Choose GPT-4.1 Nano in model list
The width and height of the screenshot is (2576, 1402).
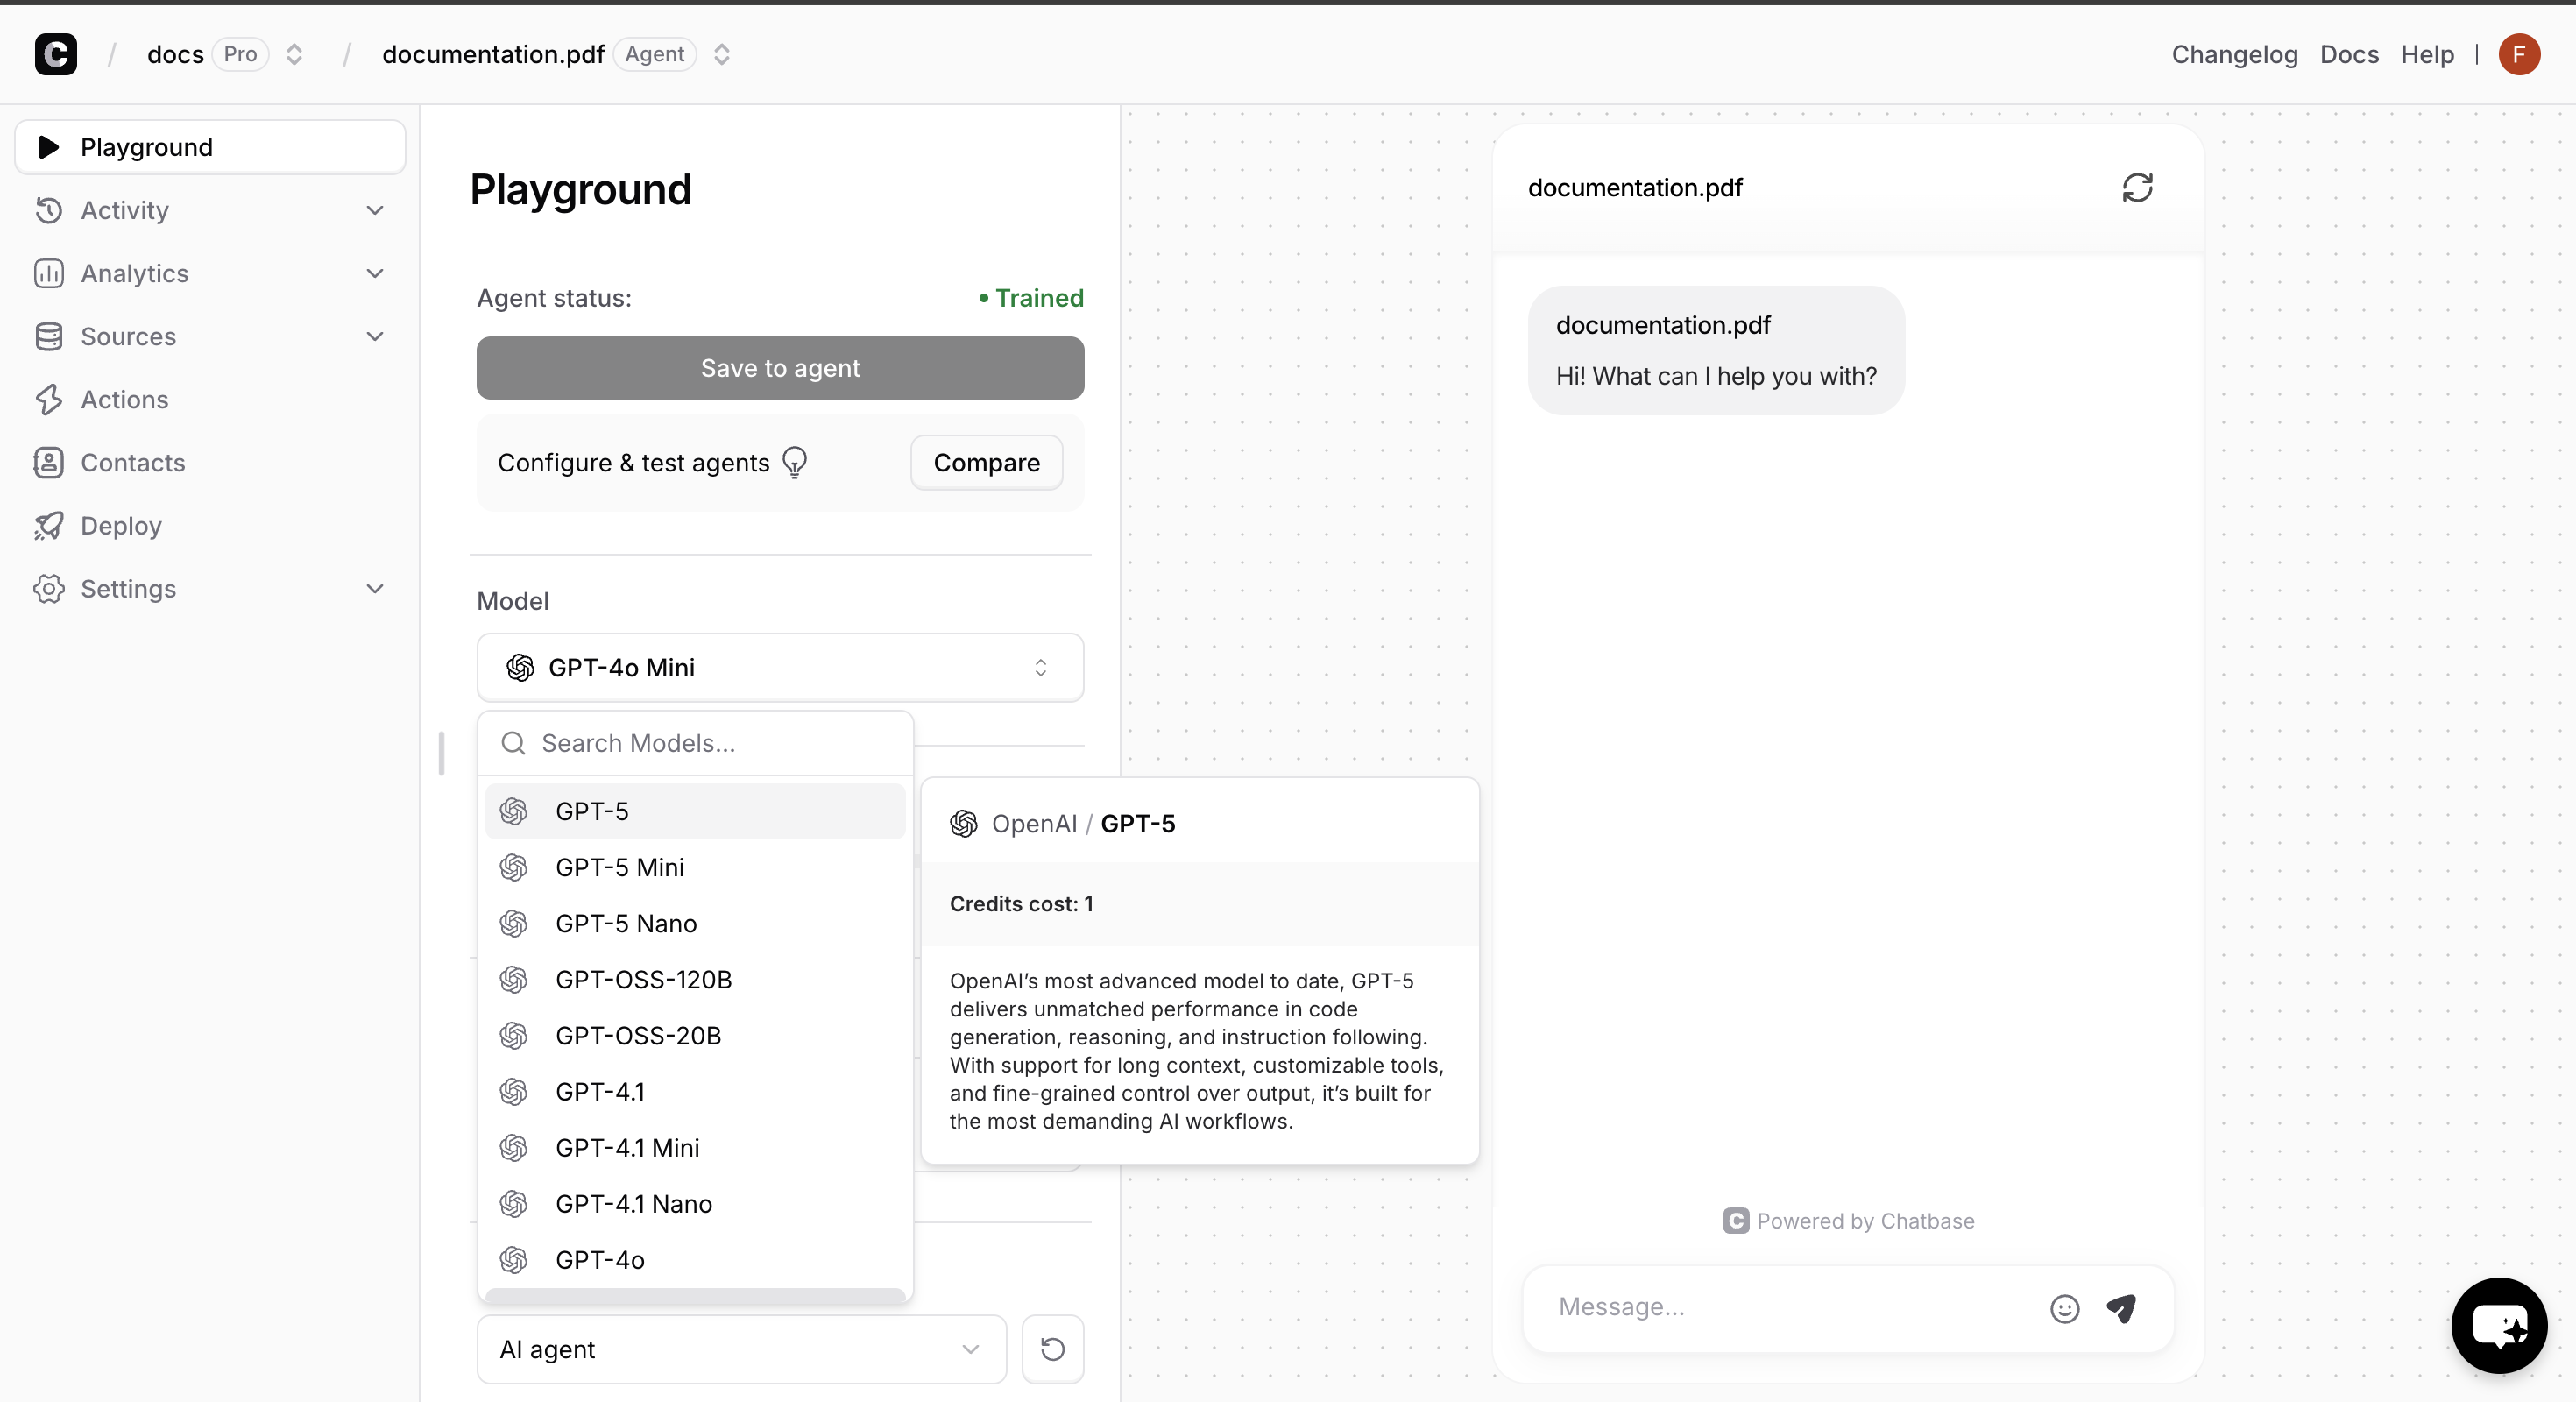click(x=634, y=1204)
